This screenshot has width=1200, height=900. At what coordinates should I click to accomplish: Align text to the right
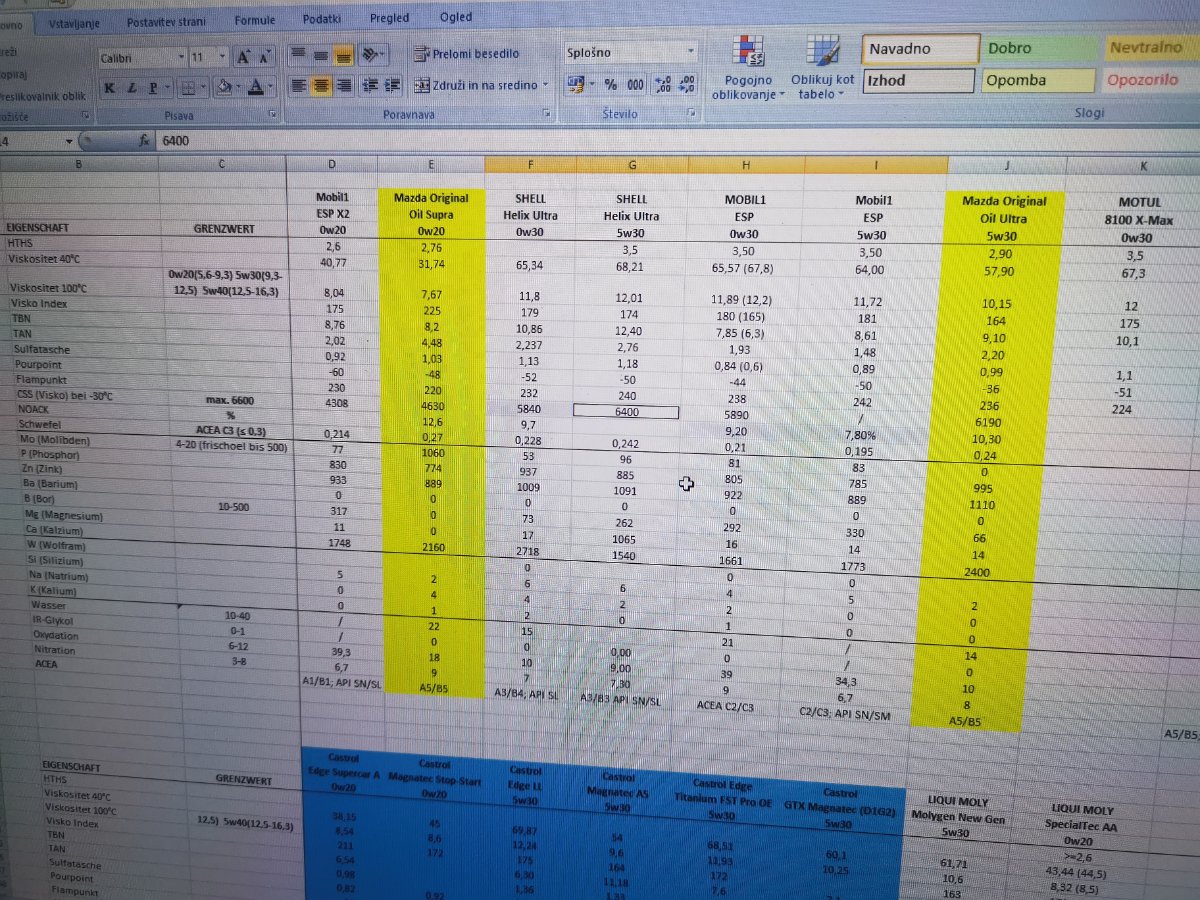343,86
